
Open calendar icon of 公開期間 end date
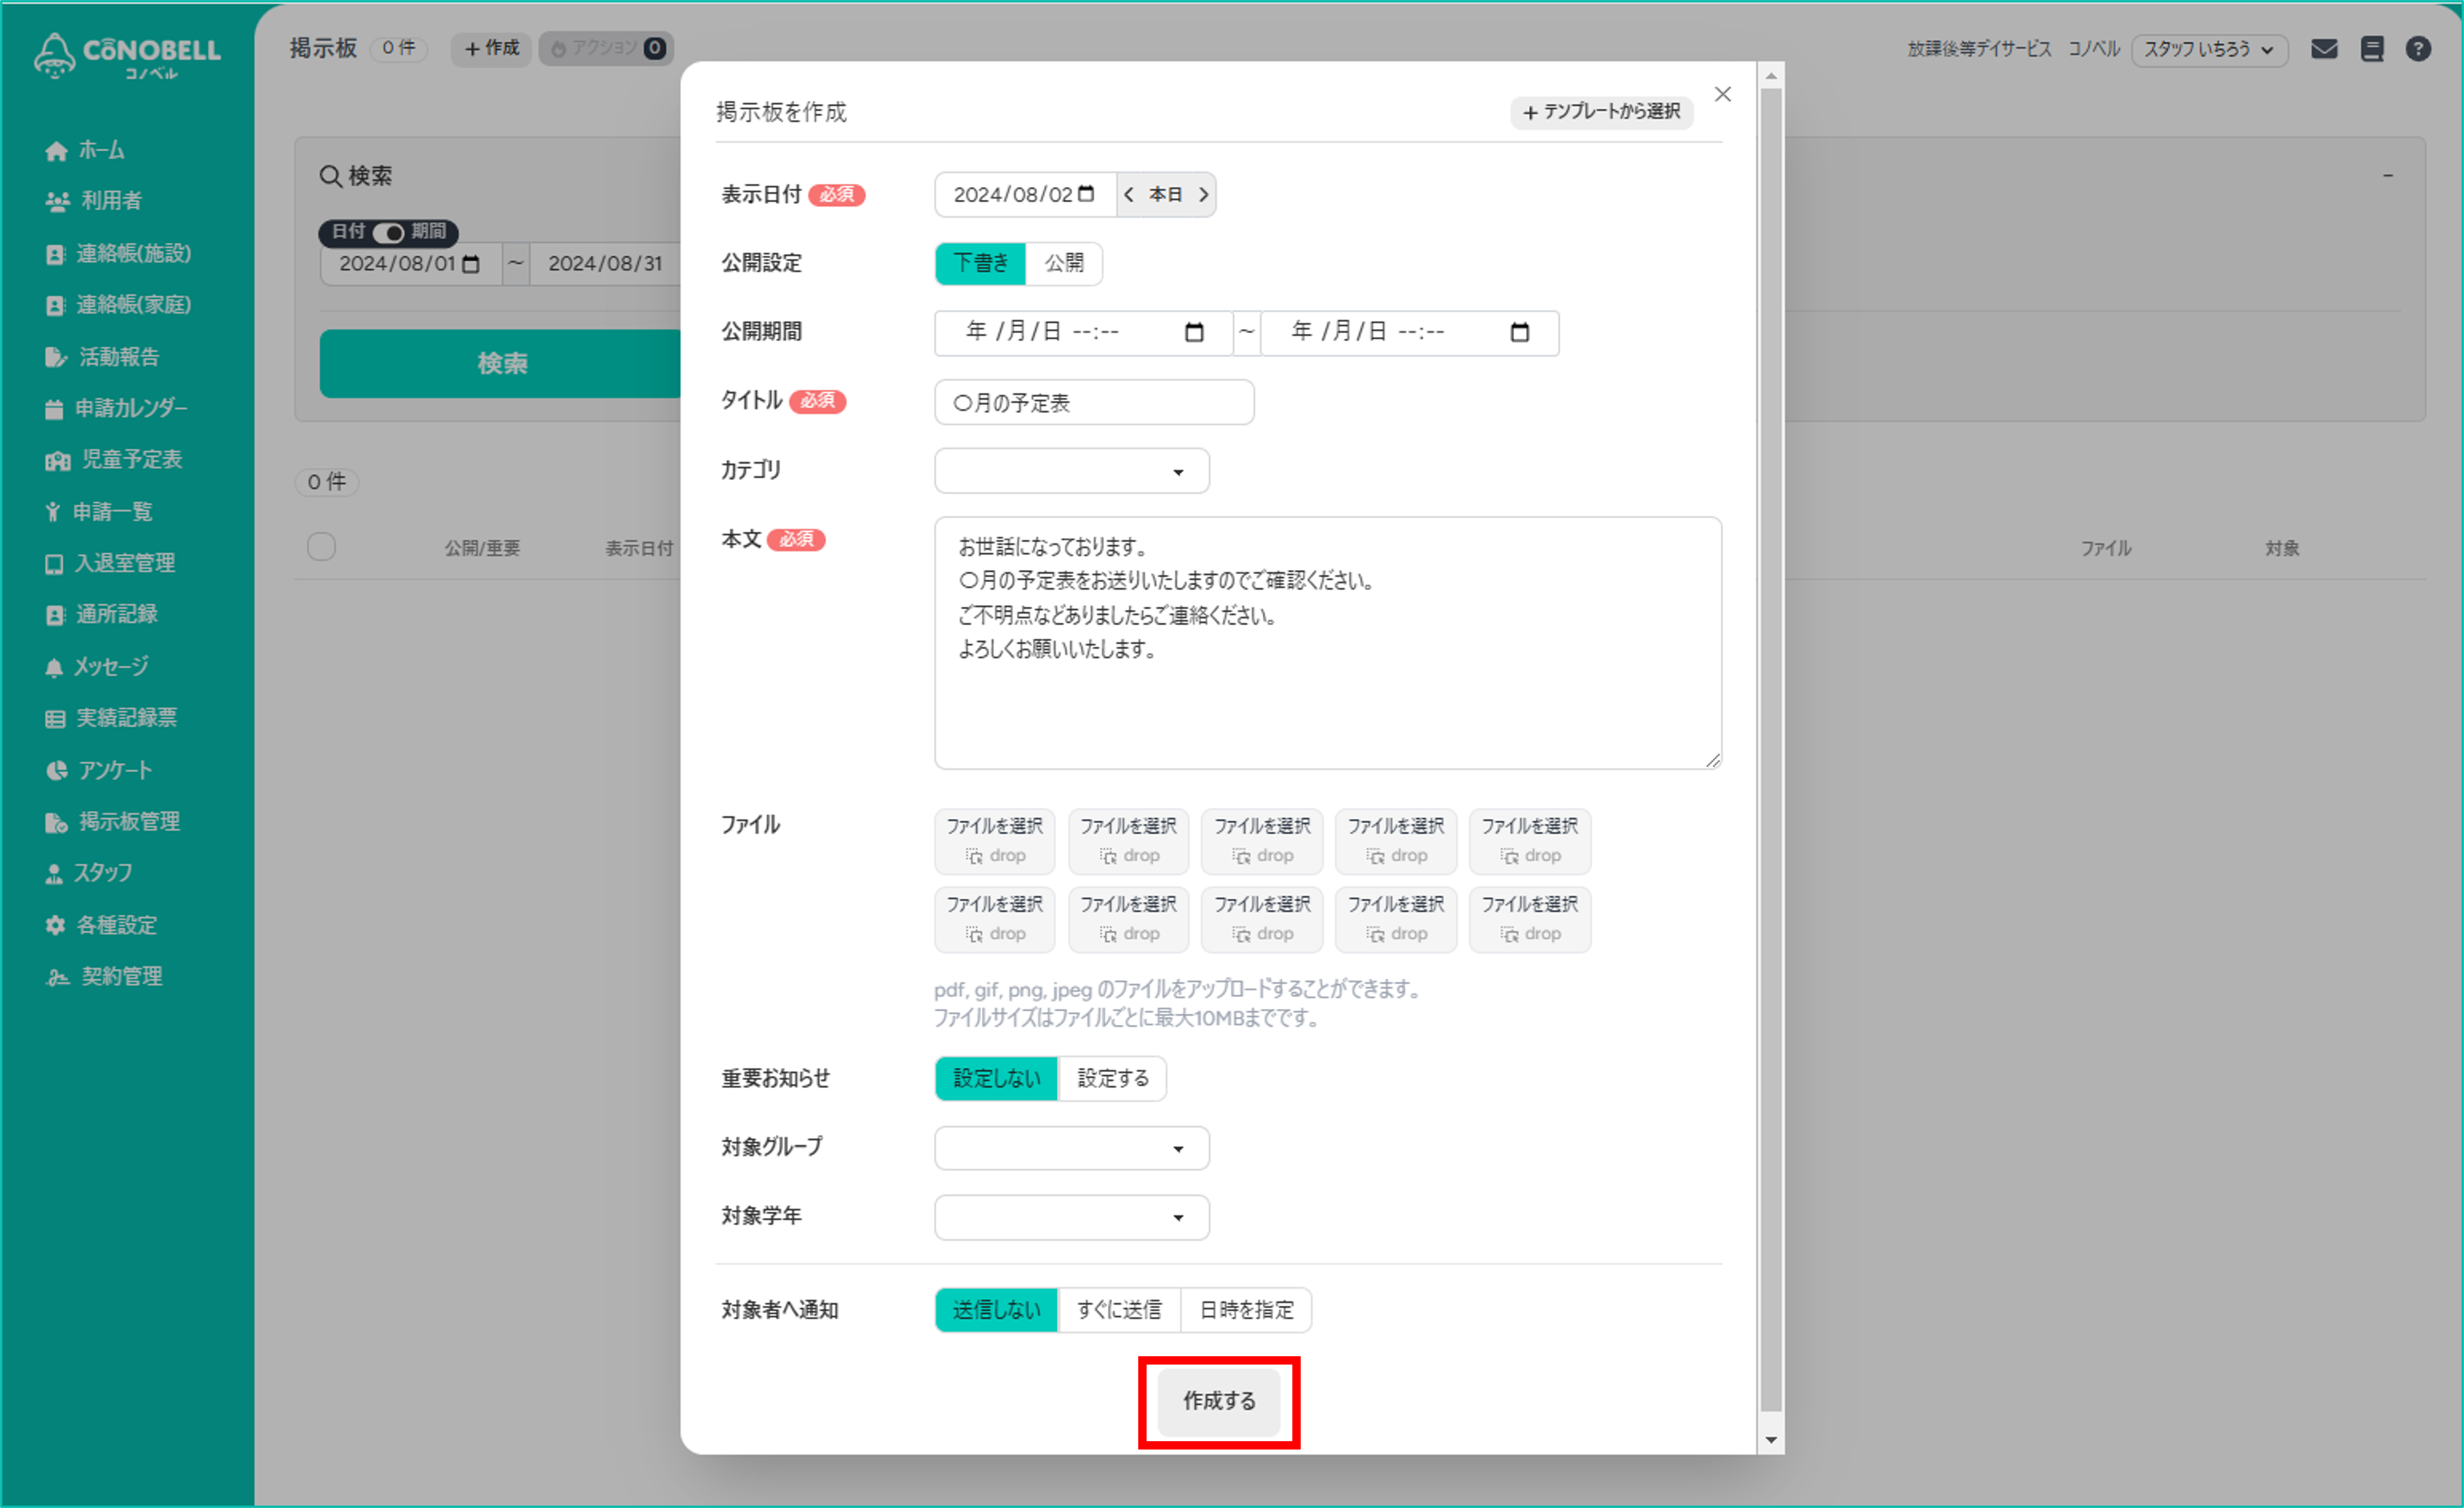click(1520, 332)
